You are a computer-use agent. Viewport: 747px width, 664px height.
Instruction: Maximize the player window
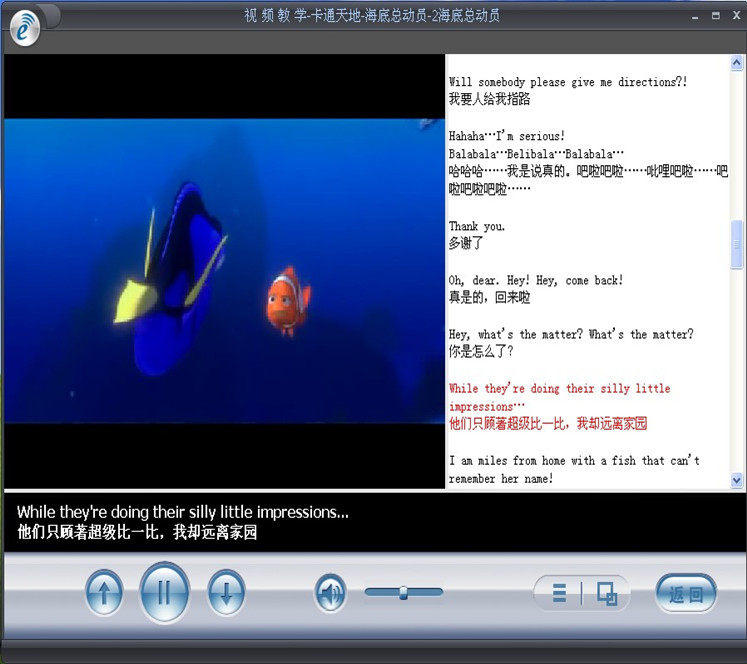(x=716, y=16)
